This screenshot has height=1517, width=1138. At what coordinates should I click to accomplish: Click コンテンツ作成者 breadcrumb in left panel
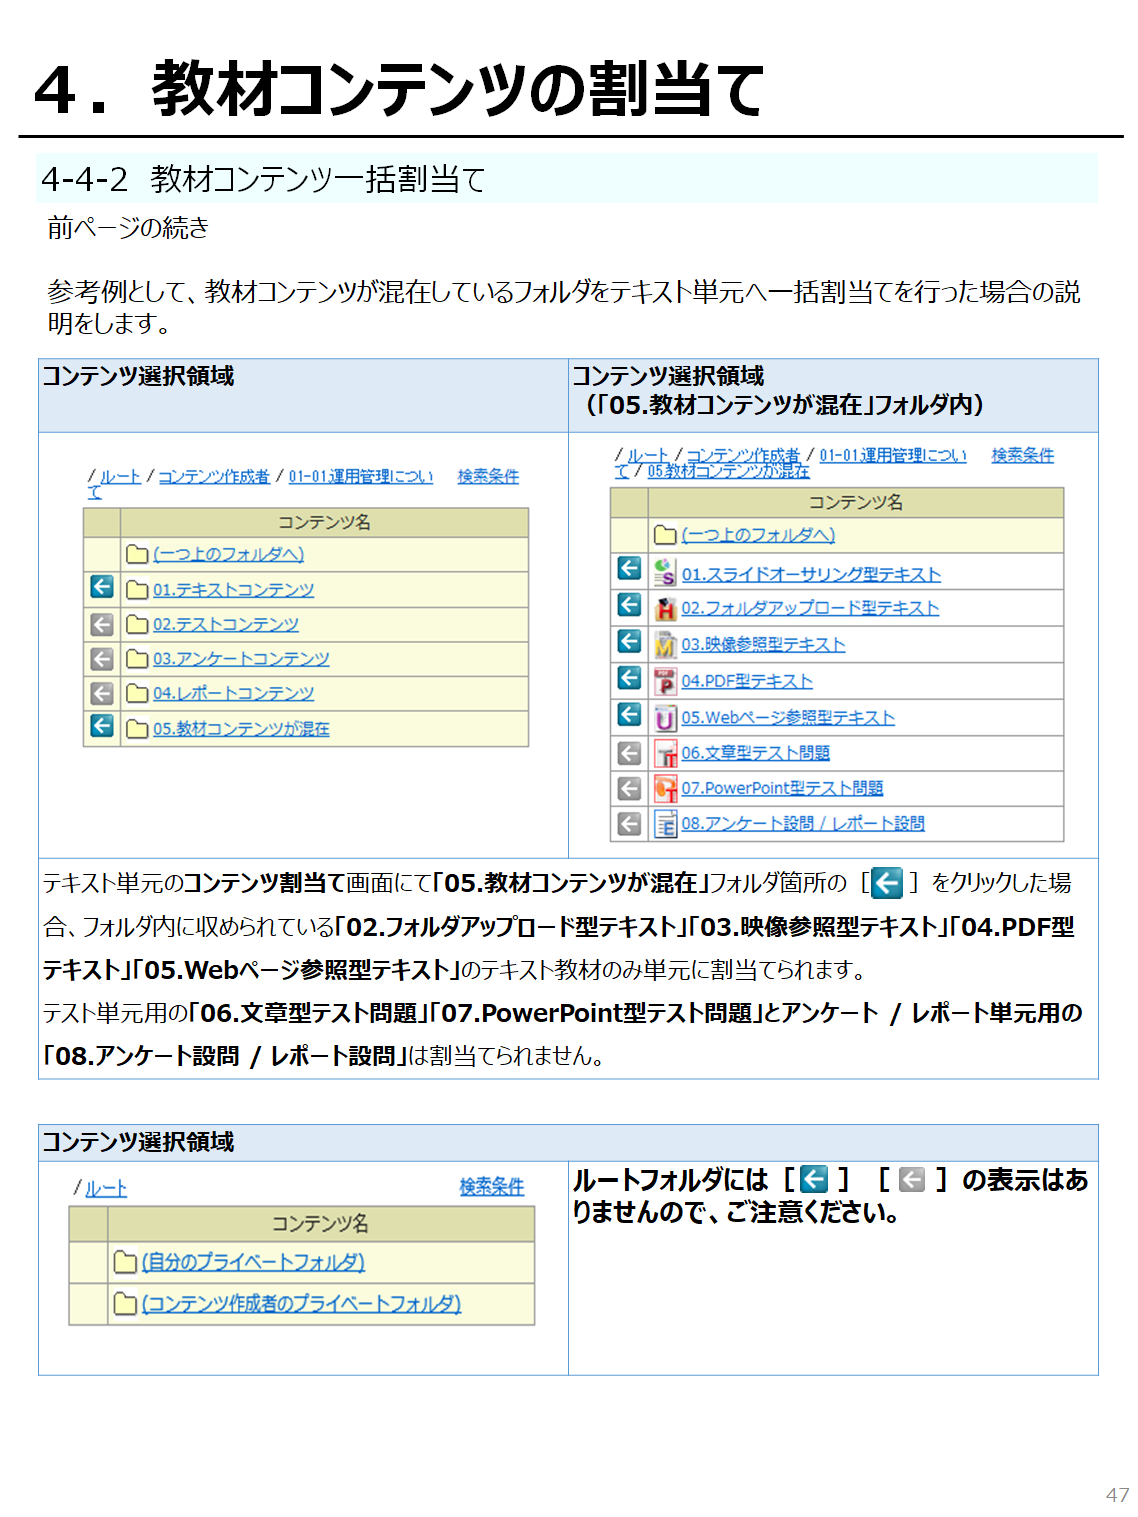[214, 477]
